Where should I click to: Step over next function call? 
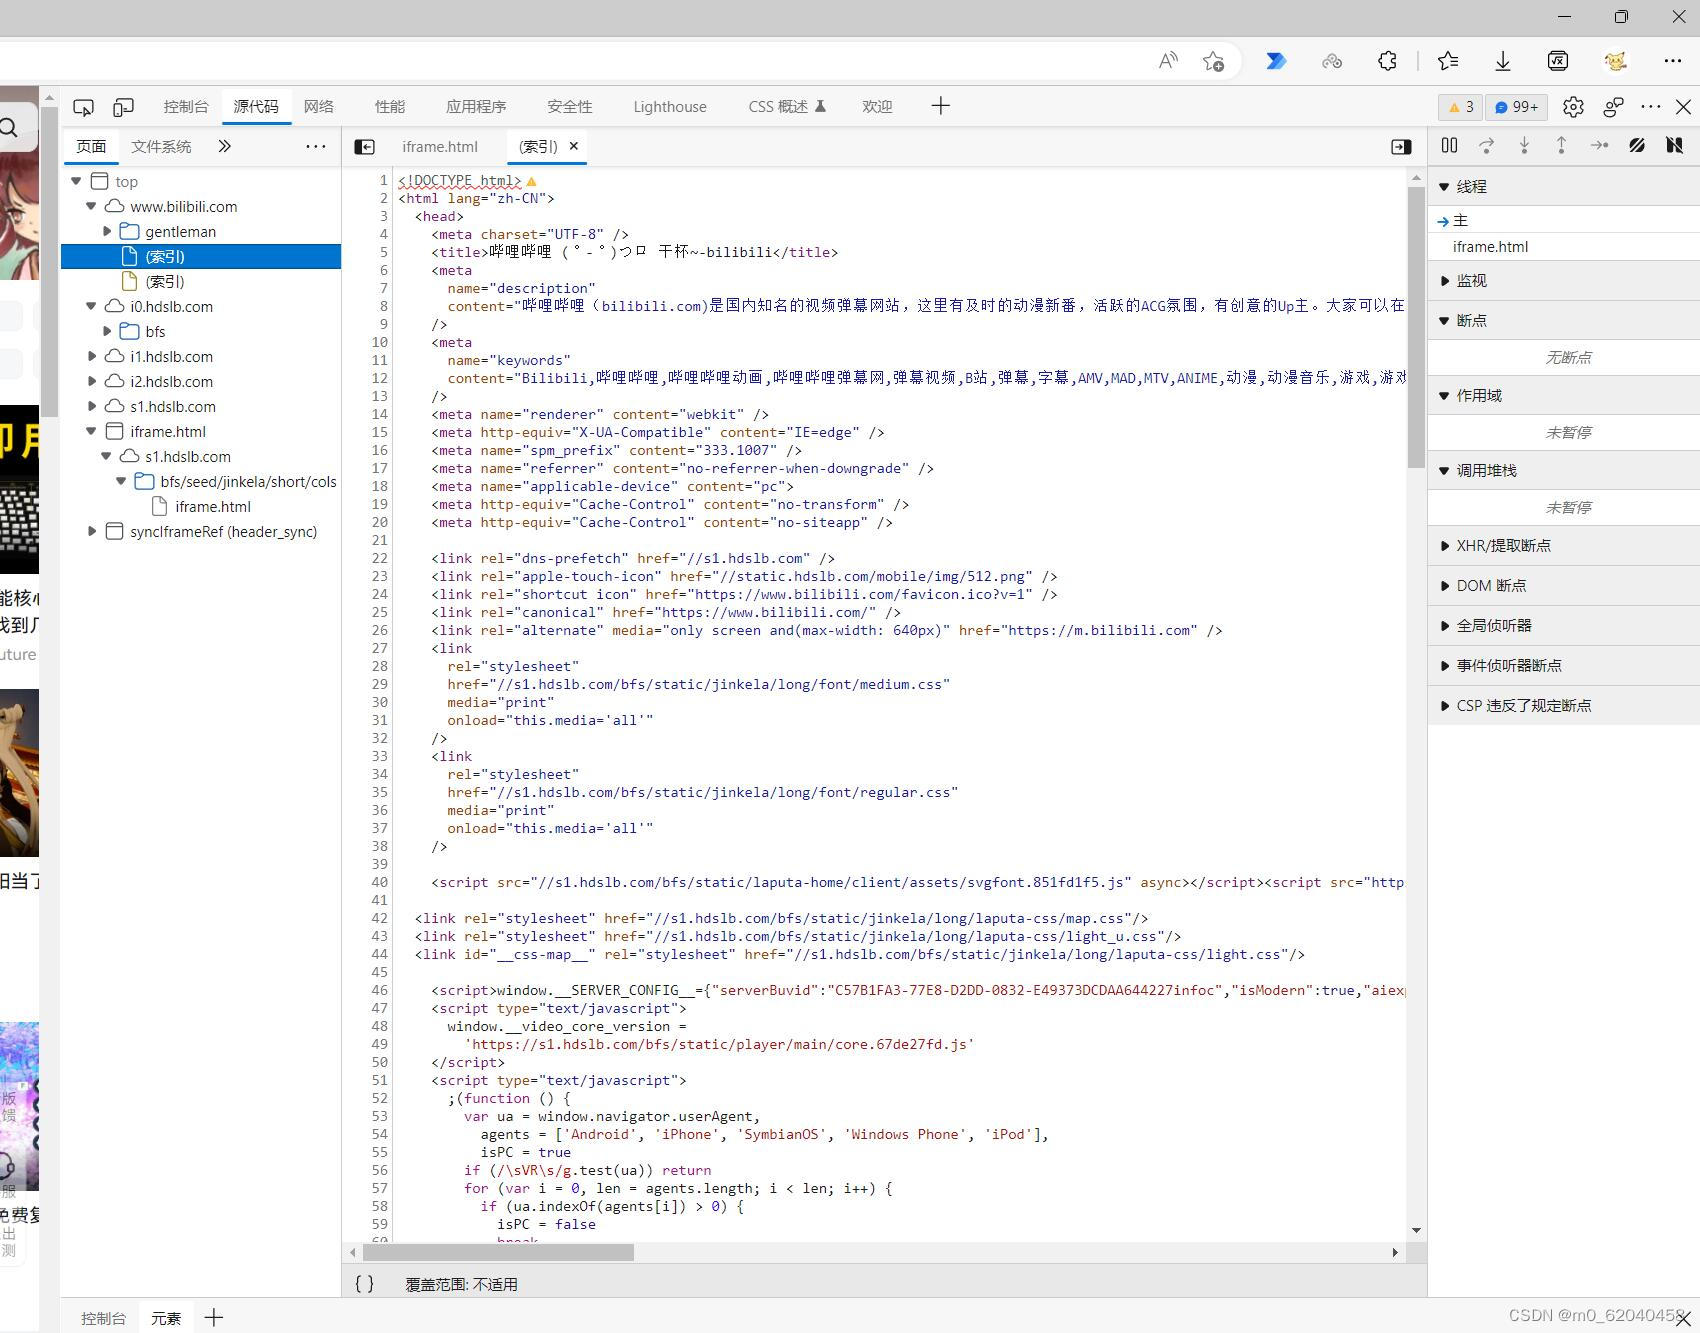1487,146
